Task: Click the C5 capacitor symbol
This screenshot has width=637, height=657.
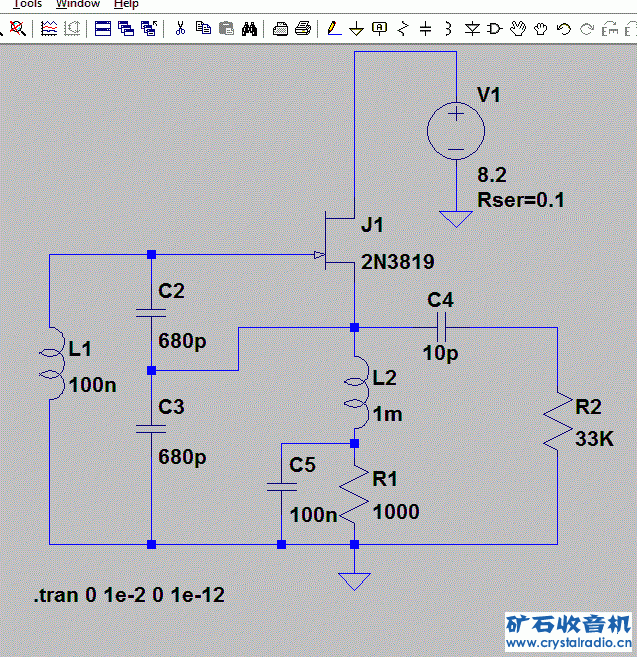Action: click(x=282, y=486)
